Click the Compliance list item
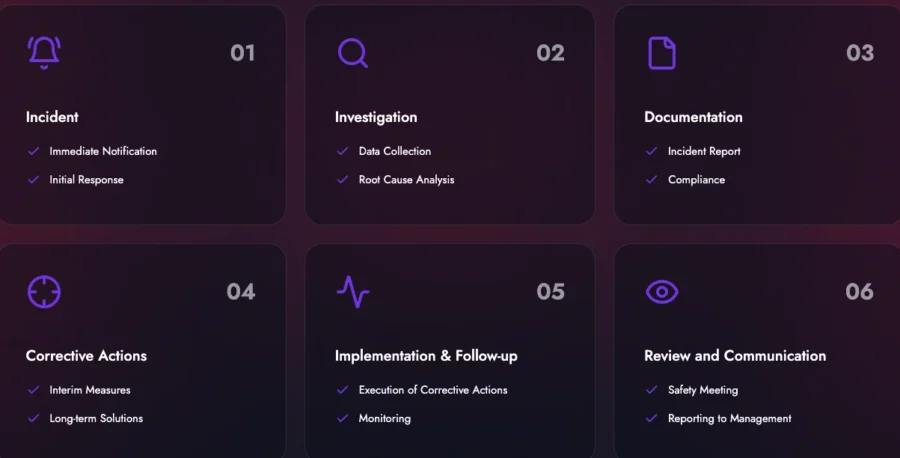 coord(696,180)
